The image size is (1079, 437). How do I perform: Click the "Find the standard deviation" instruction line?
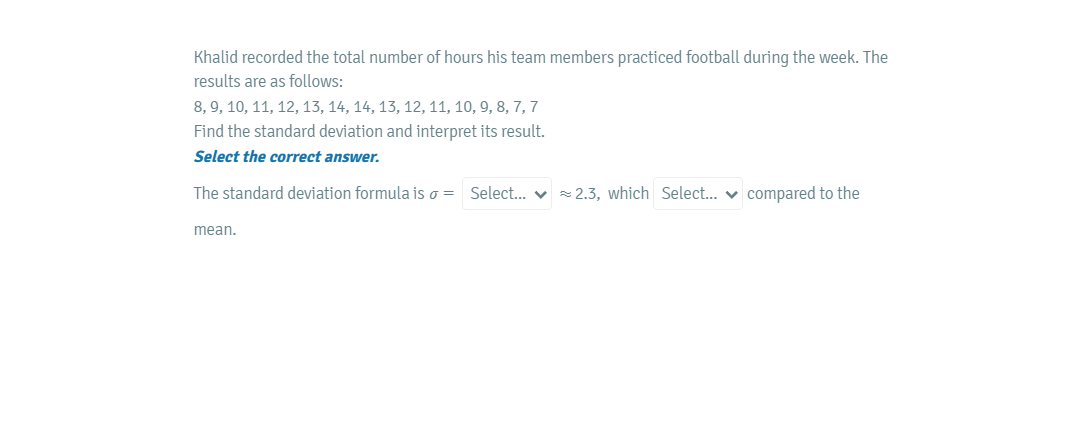(369, 132)
